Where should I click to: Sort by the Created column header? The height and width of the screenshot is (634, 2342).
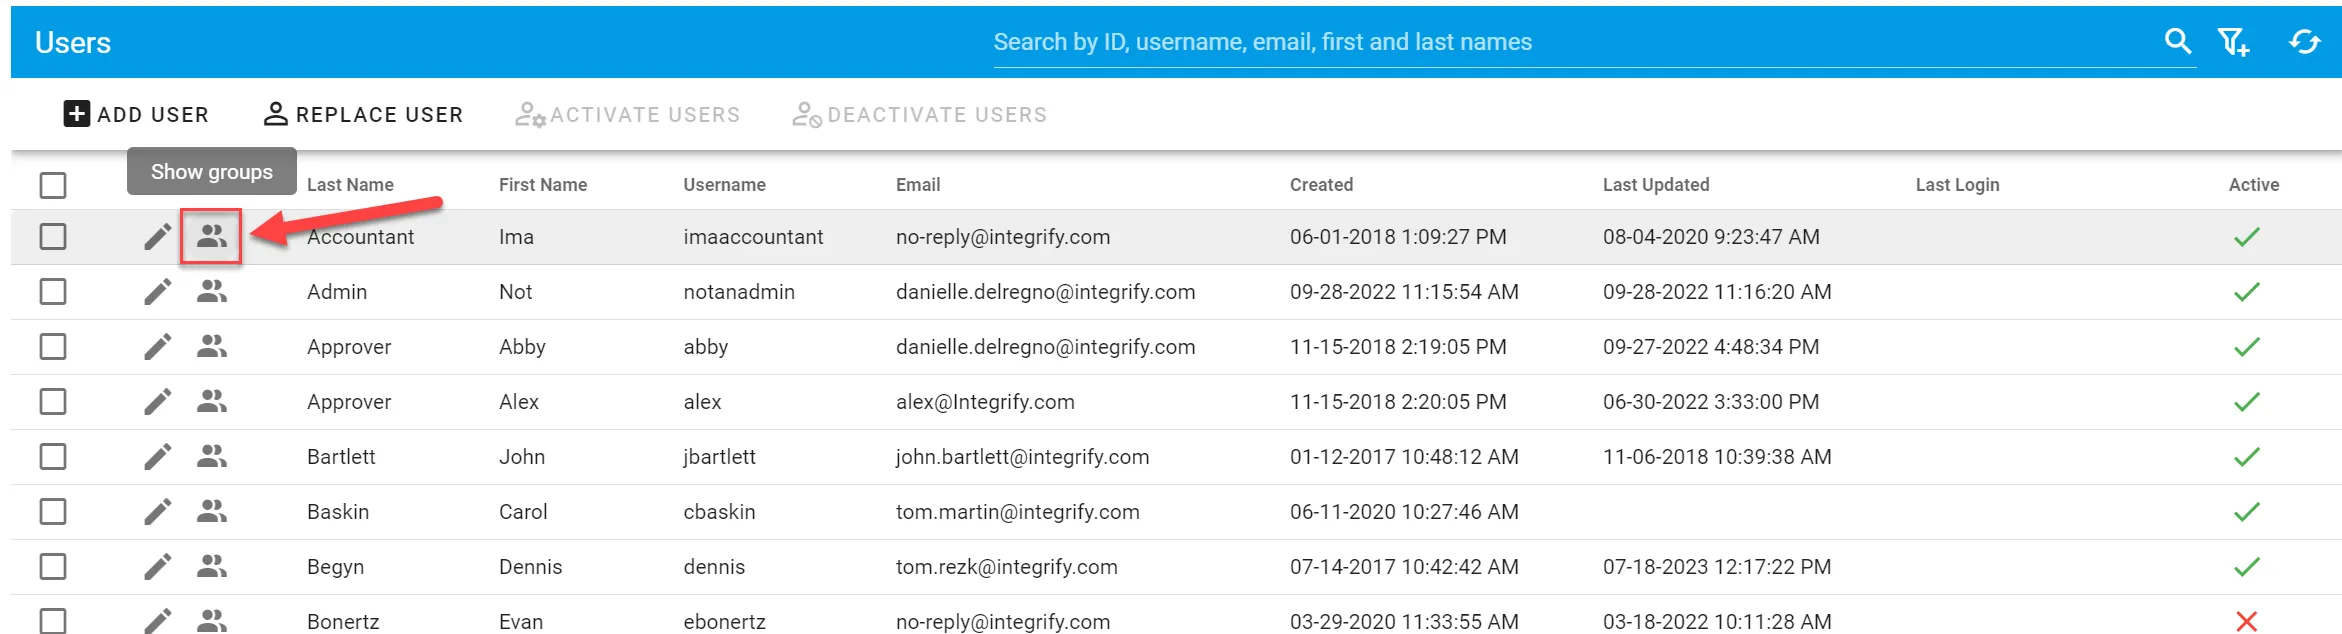pyautogui.click(x=1321, y=185)
